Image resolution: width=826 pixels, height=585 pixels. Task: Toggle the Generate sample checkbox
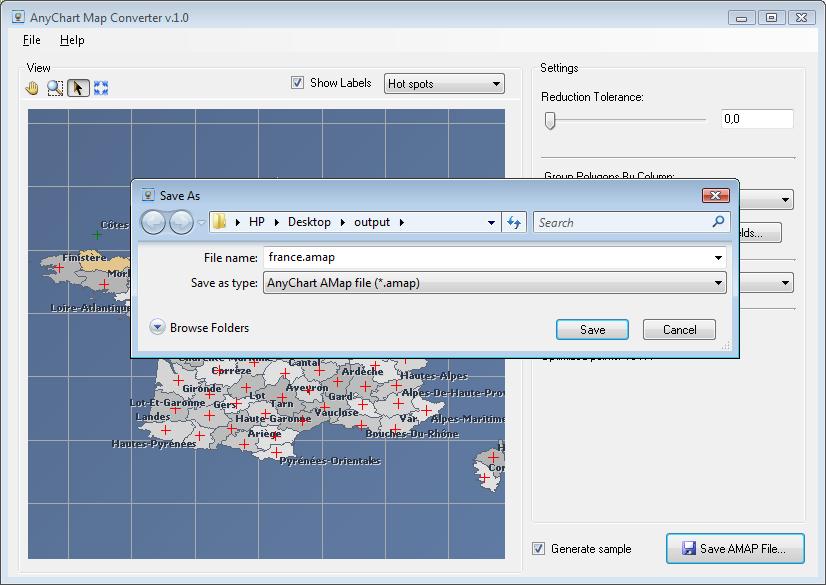539,548
